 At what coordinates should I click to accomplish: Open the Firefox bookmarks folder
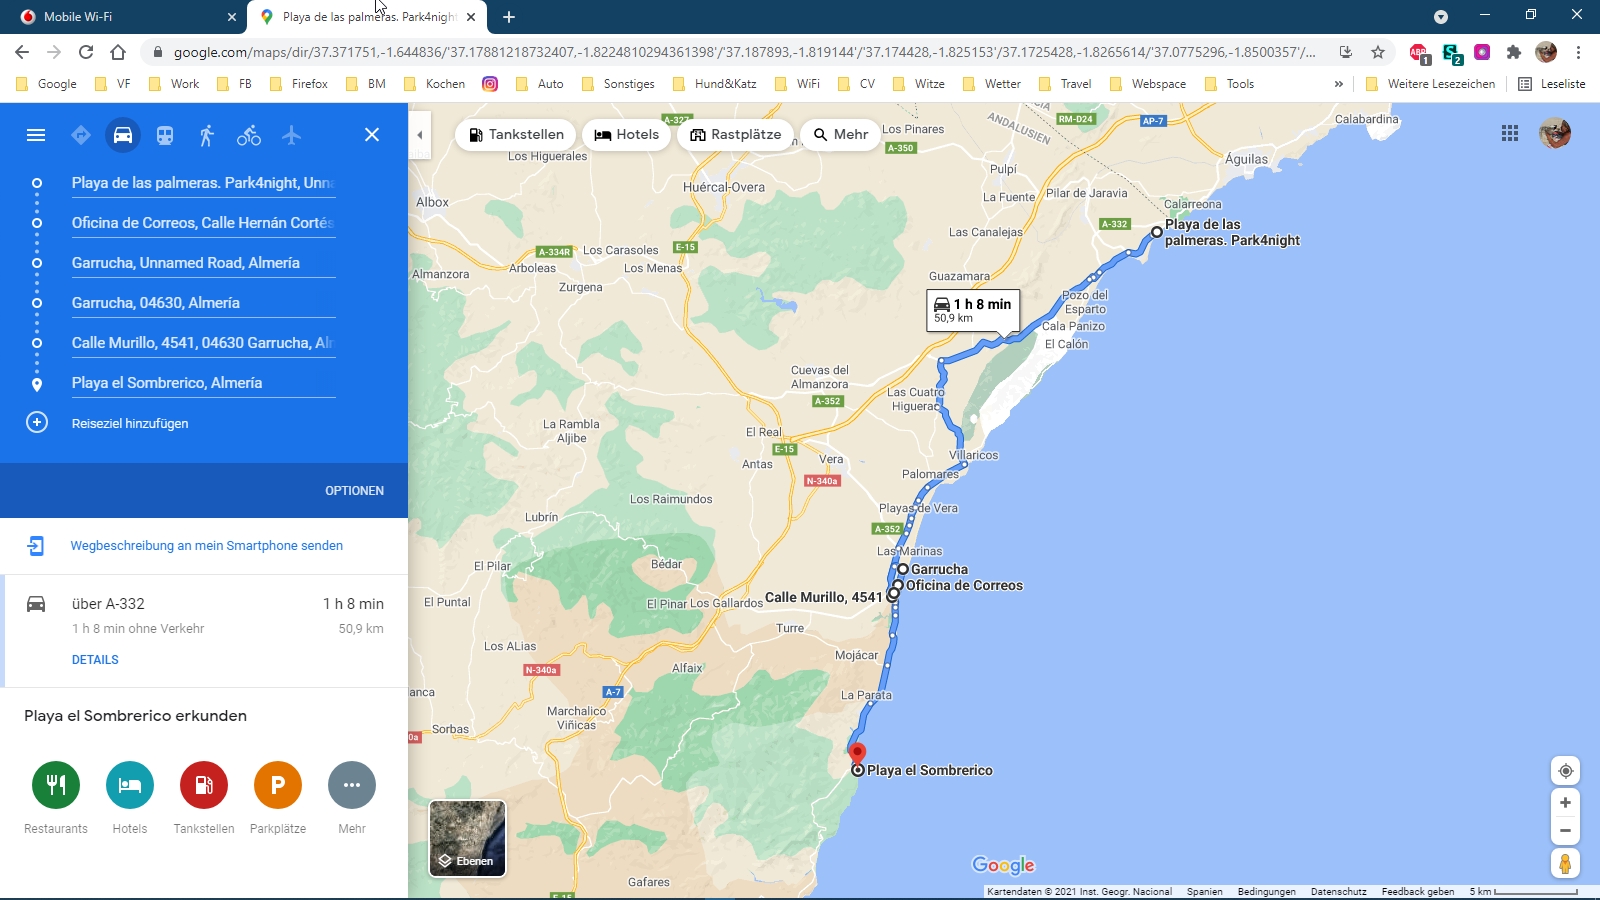point(299,84)
